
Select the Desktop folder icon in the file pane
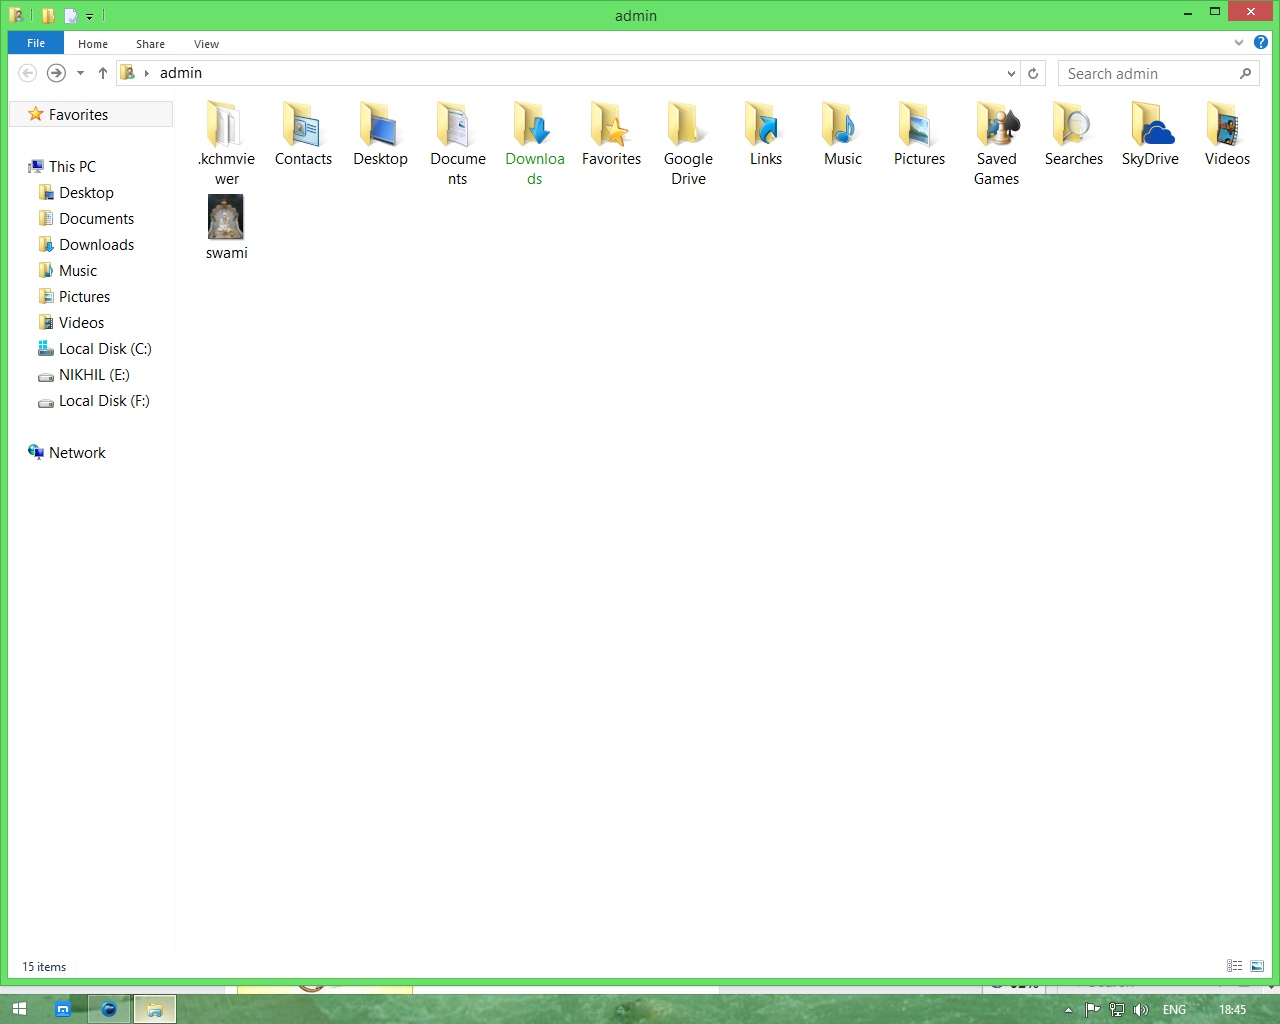[x=380, y=134]
